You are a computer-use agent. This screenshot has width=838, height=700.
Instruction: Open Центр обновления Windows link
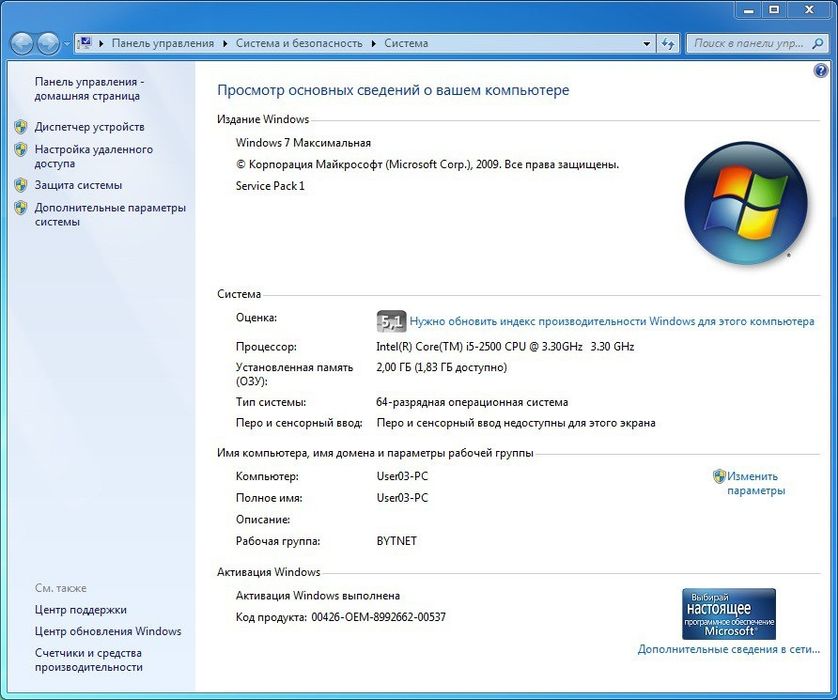tap(108, 631)
